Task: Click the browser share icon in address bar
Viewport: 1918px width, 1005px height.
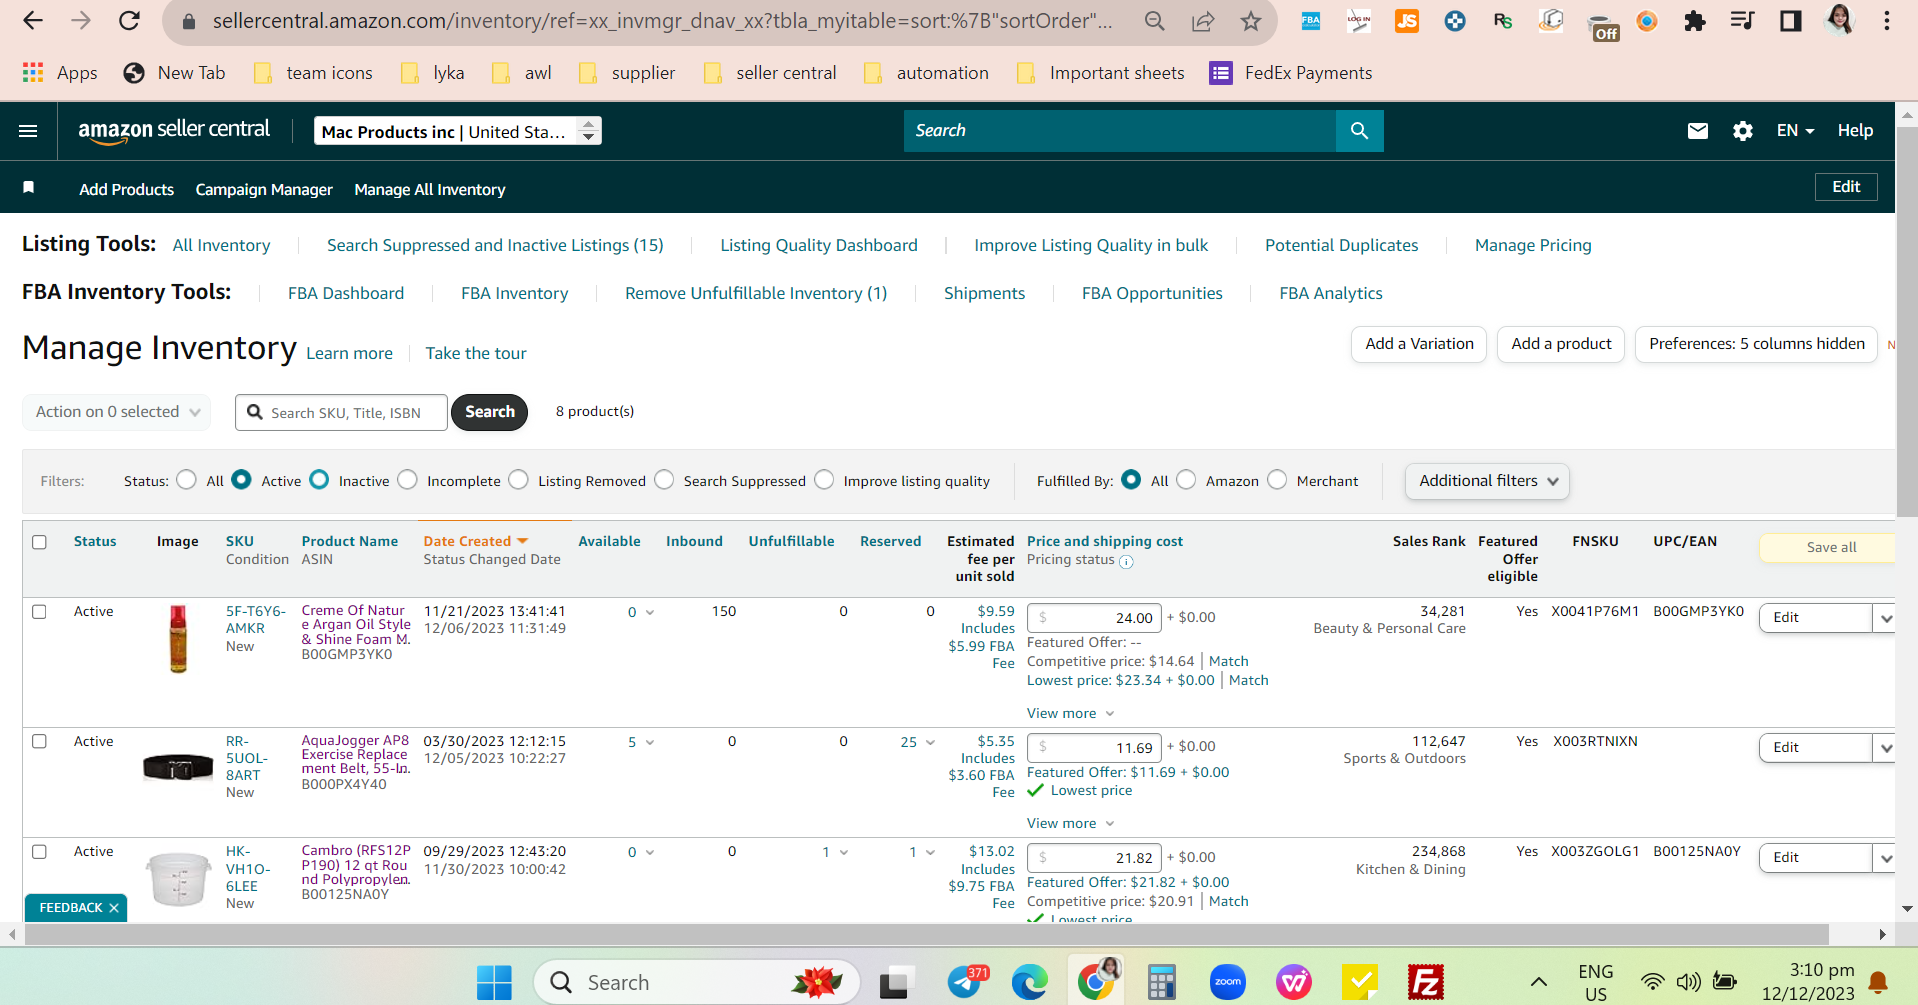Action: 1203,21
